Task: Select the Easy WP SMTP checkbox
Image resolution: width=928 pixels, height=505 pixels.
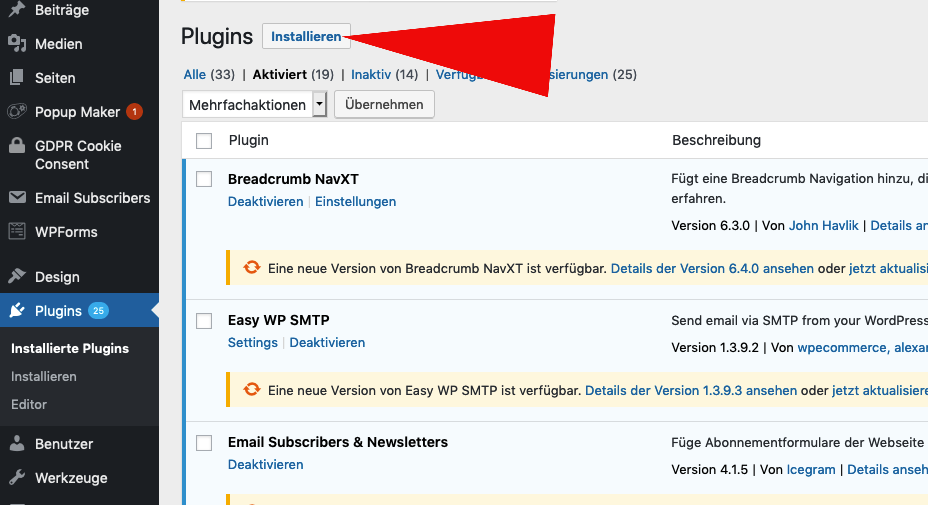Action: click(x=204, y=321)
